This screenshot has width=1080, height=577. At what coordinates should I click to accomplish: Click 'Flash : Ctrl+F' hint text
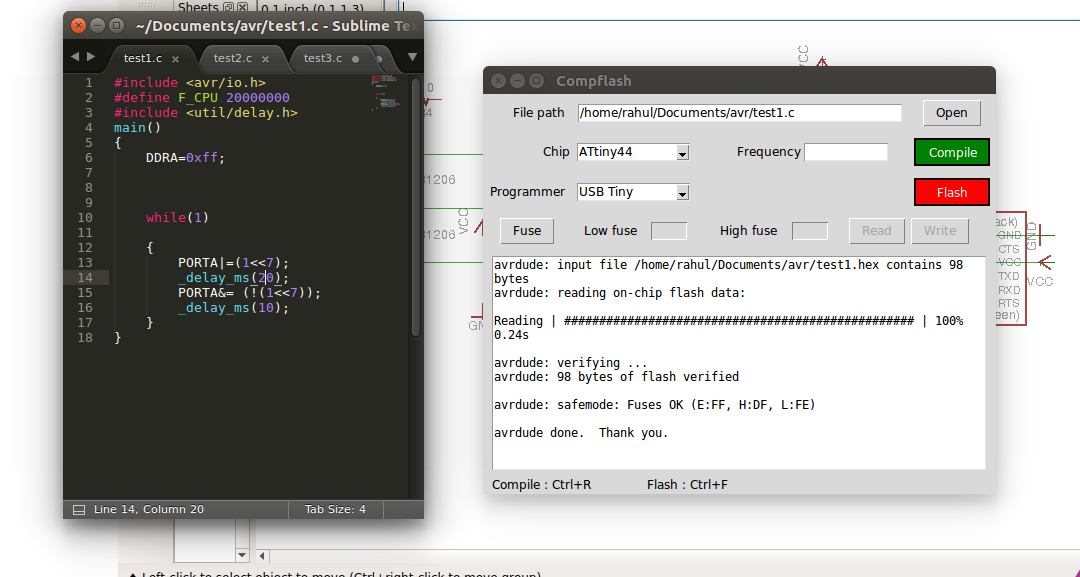pyautogui.click(x=687, y=485)
